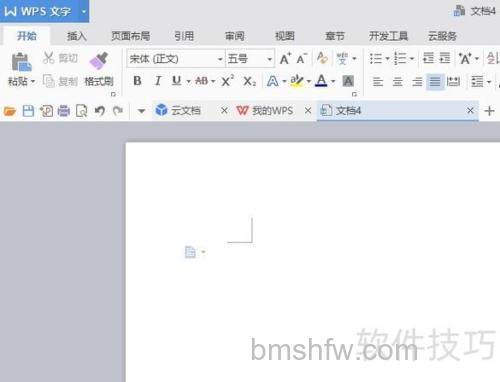Decrease paragraph indent
500x382 pixels.
[428, 58]
